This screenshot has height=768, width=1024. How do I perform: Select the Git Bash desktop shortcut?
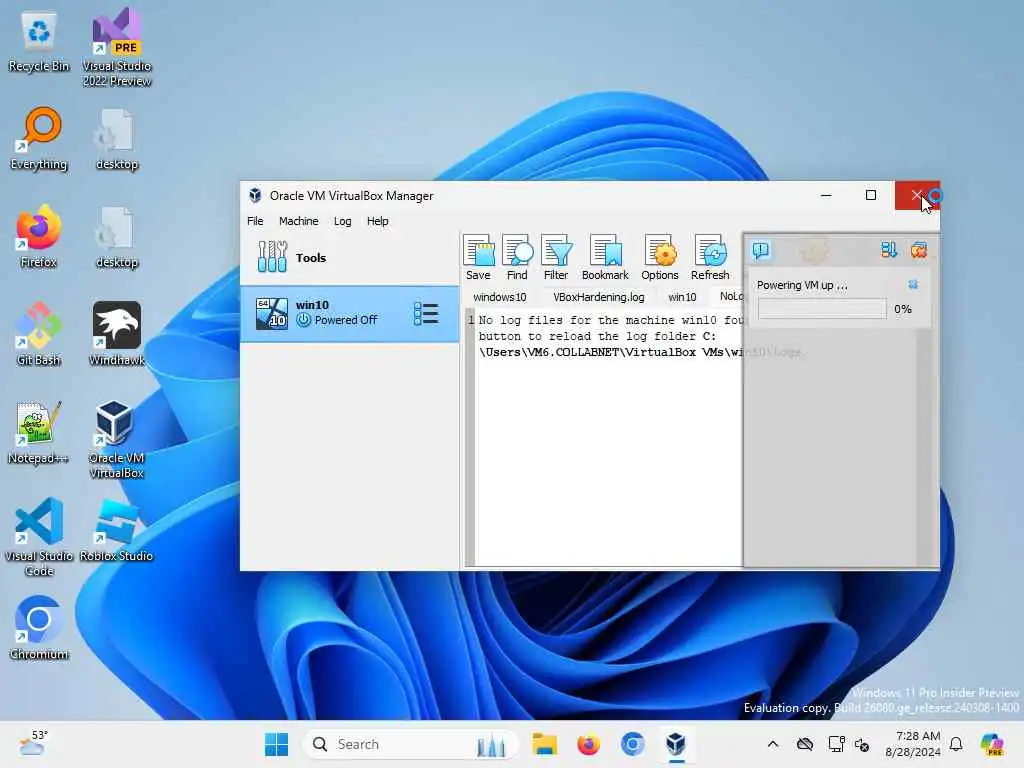[x=39, y=334]
